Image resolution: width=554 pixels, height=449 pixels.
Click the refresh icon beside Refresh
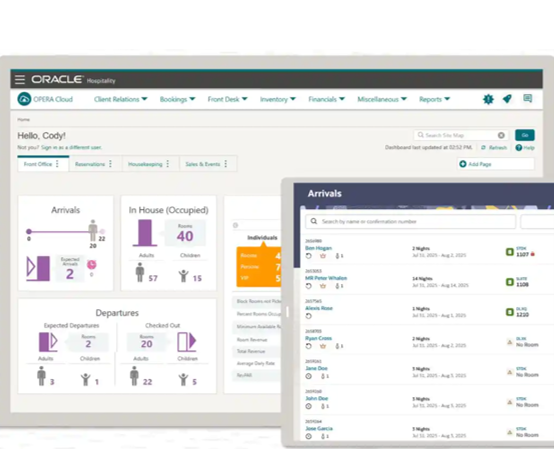[483, 147]
